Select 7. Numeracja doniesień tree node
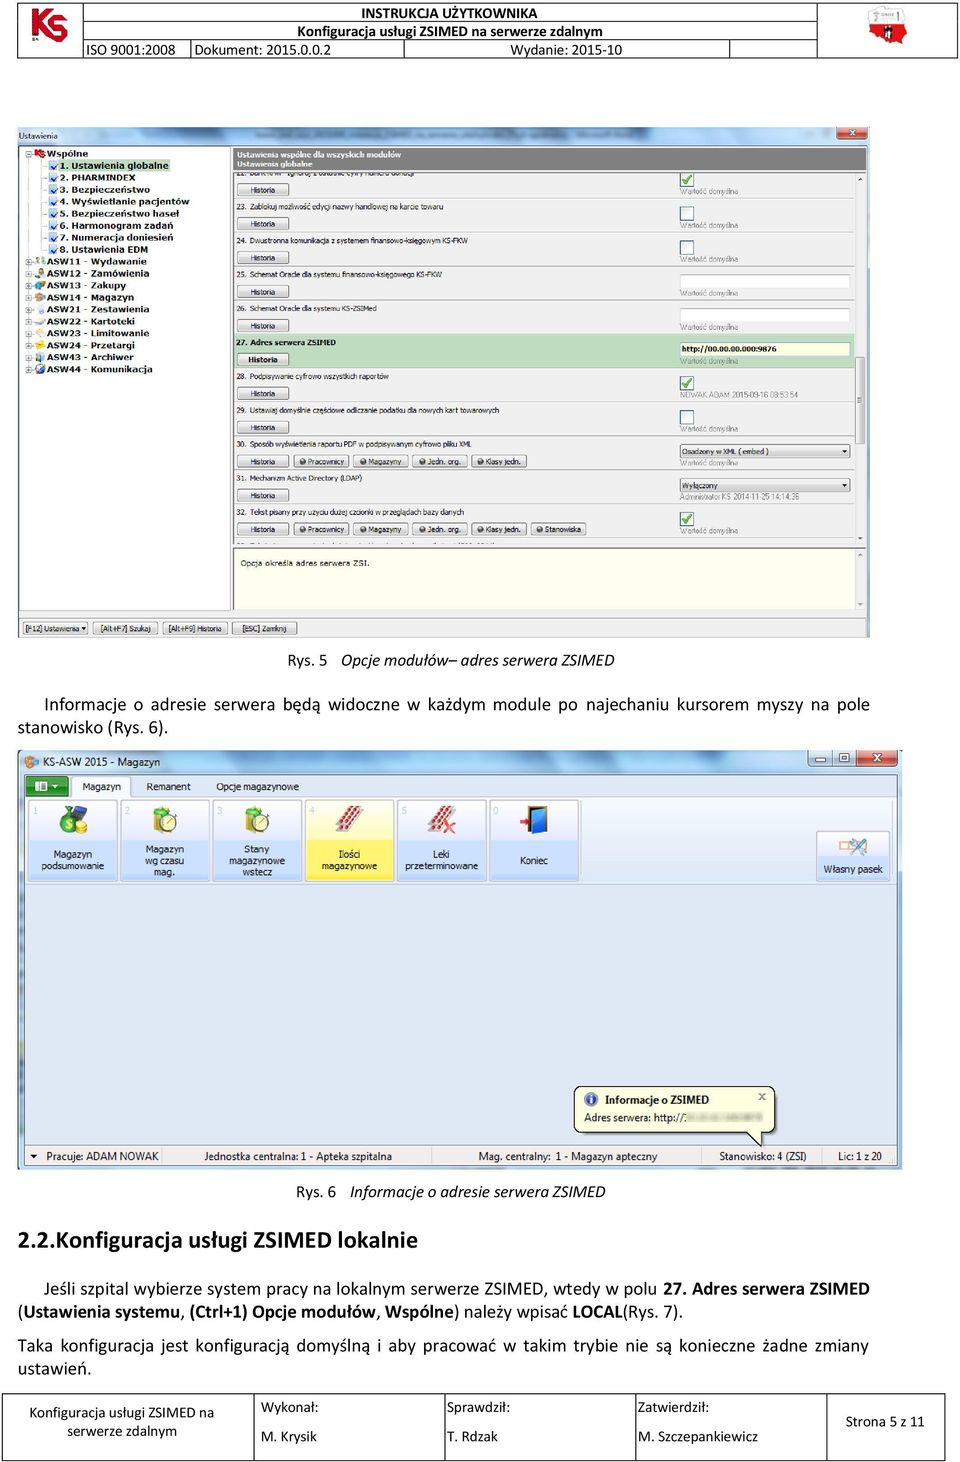960x1462 pixels. click(x=116, y=237)
